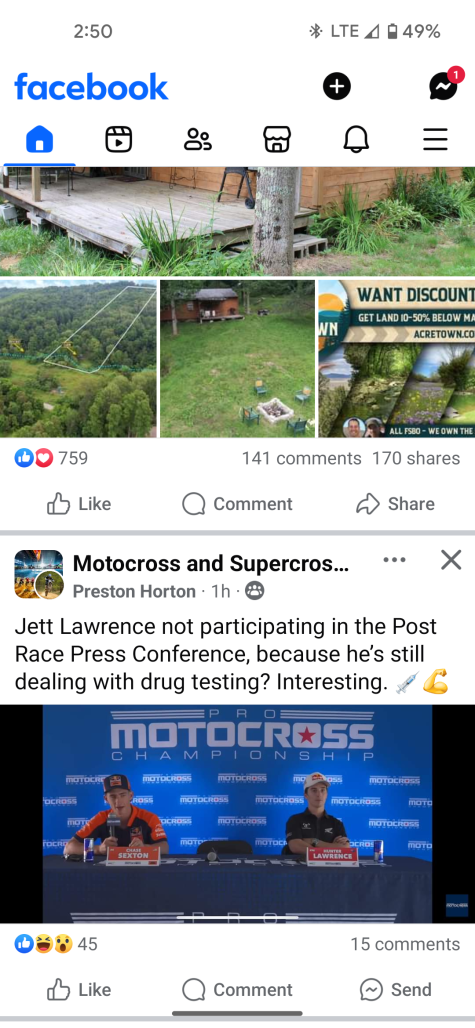Open the Motocross press conference video
The height and width of the screenshot is (1028, 475).
click(x=237, y=814)
